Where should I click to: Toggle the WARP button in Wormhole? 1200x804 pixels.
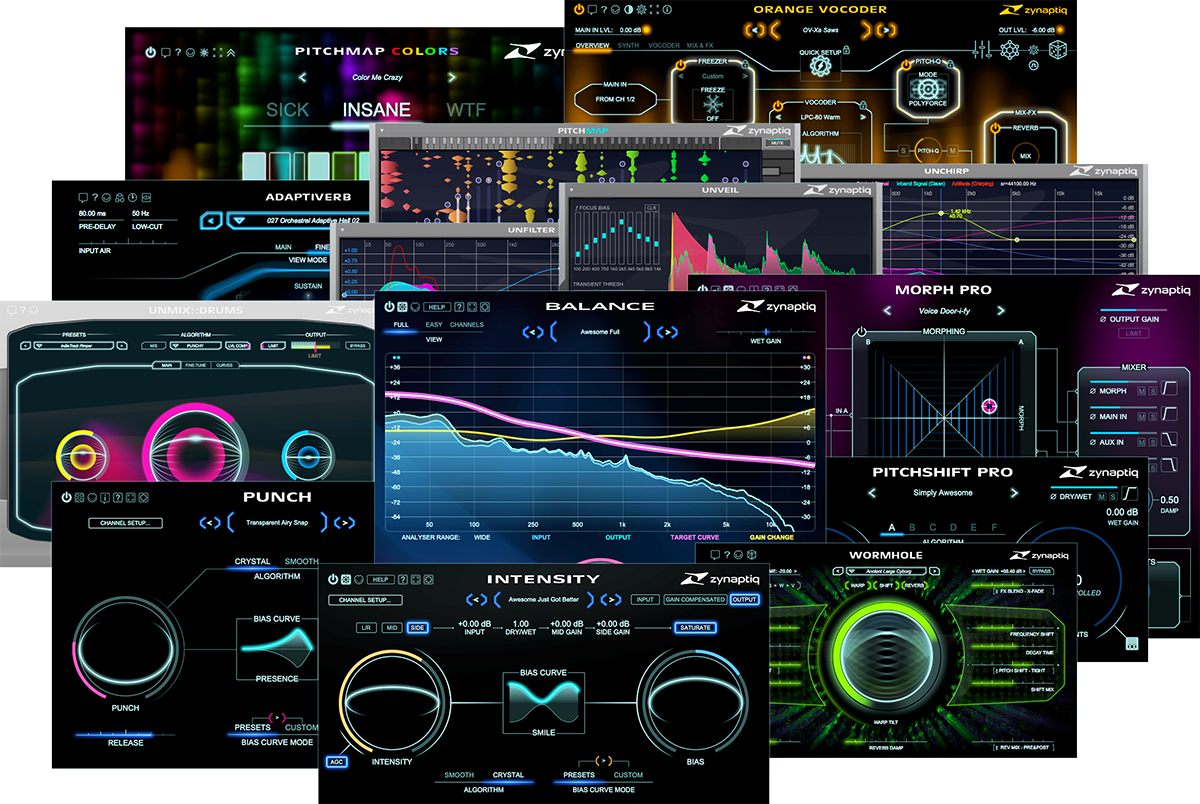[858, 585]
